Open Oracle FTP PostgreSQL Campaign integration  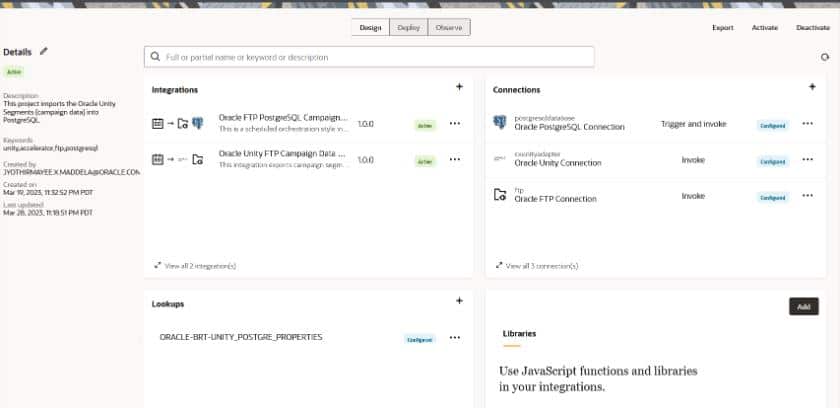(283, 118)
